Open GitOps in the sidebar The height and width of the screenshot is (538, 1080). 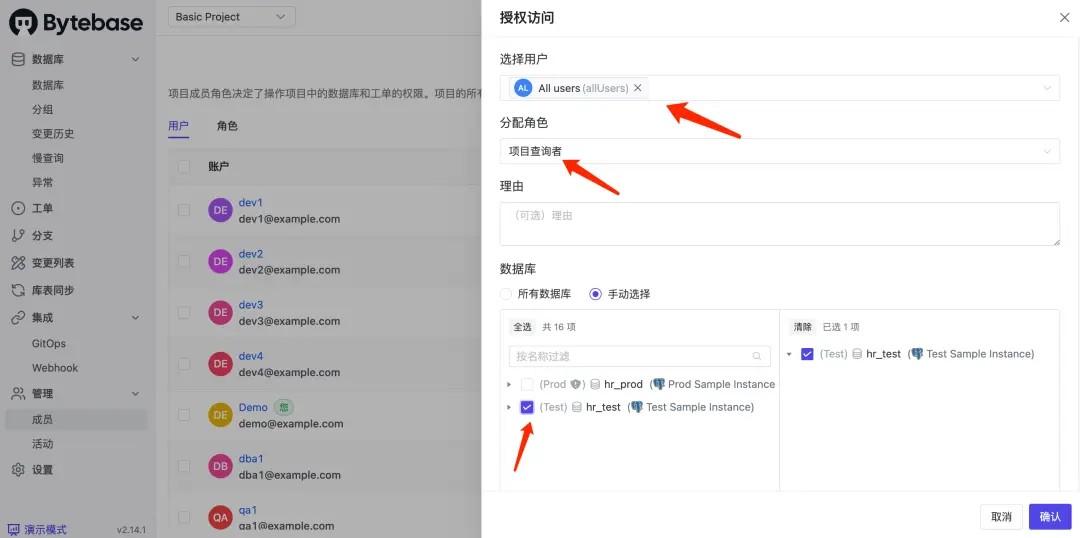[x=49, y=343]
